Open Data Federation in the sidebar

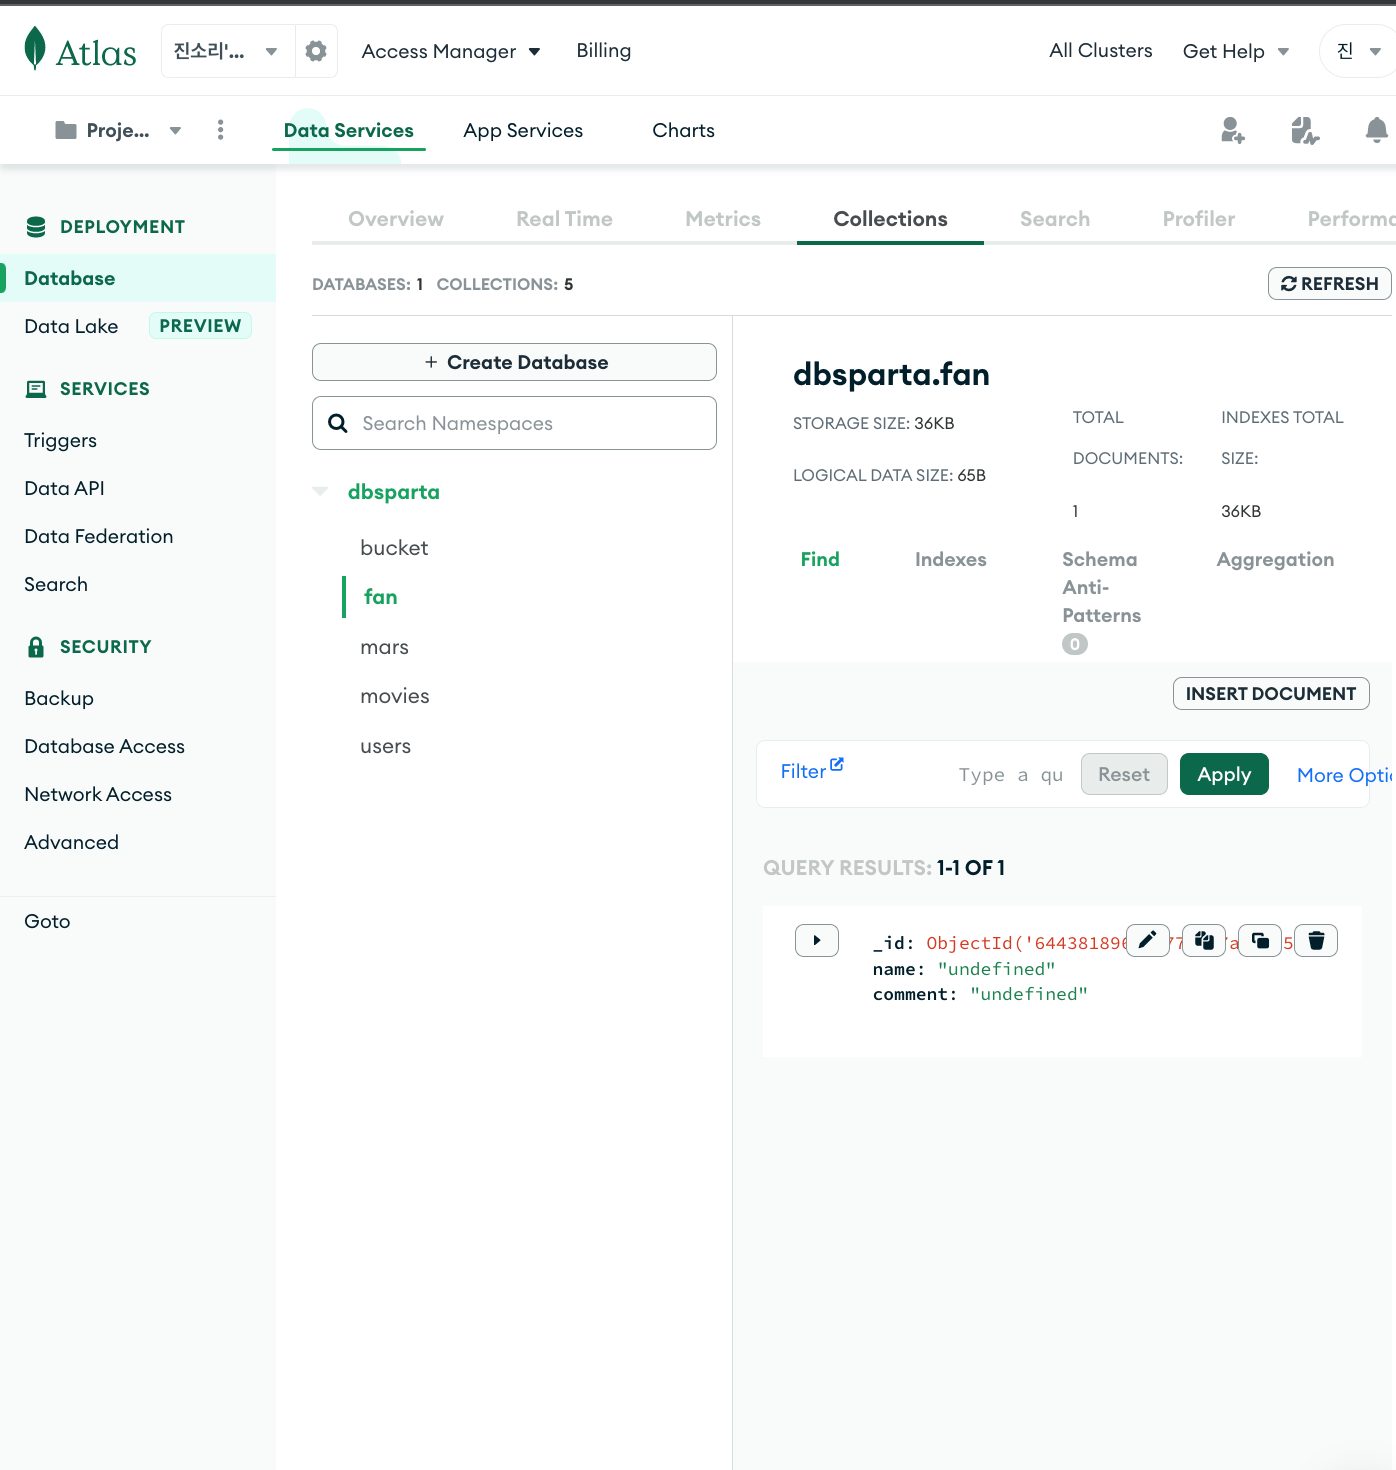point(99,536)
